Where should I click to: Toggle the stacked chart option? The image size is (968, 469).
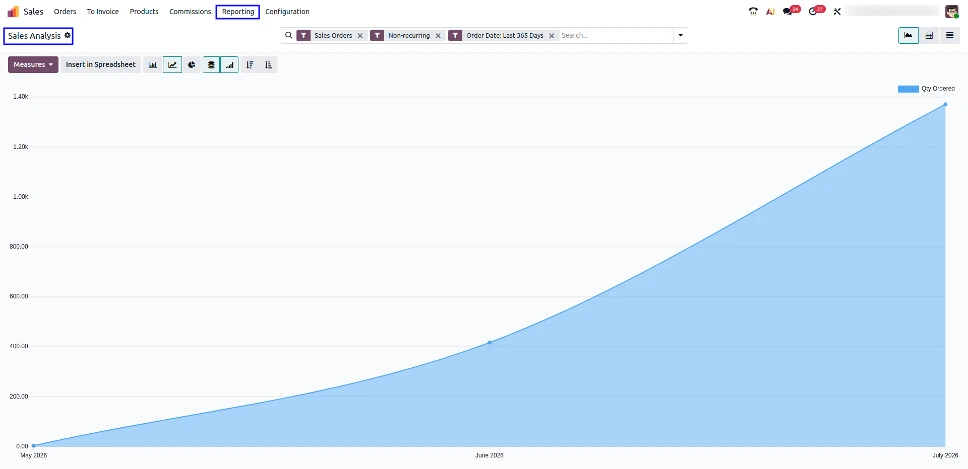coord(212,65)
